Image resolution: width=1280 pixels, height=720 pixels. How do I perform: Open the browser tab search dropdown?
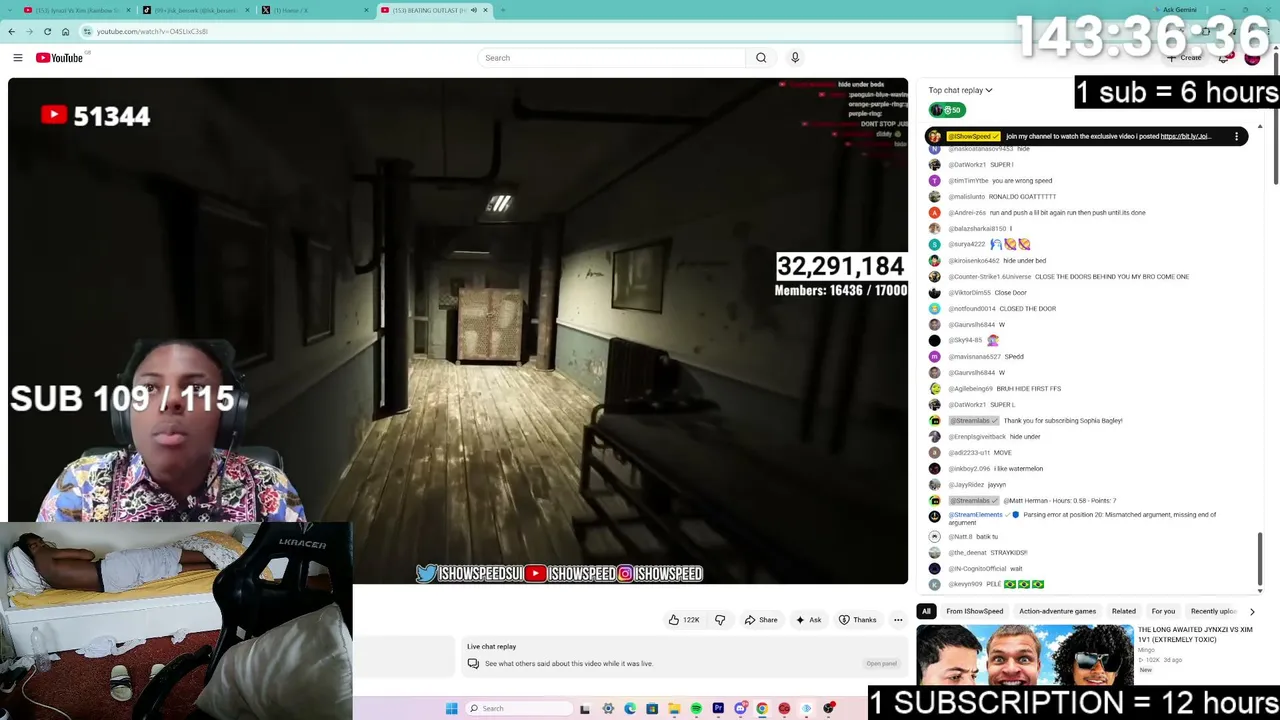(x=12, y=10)
